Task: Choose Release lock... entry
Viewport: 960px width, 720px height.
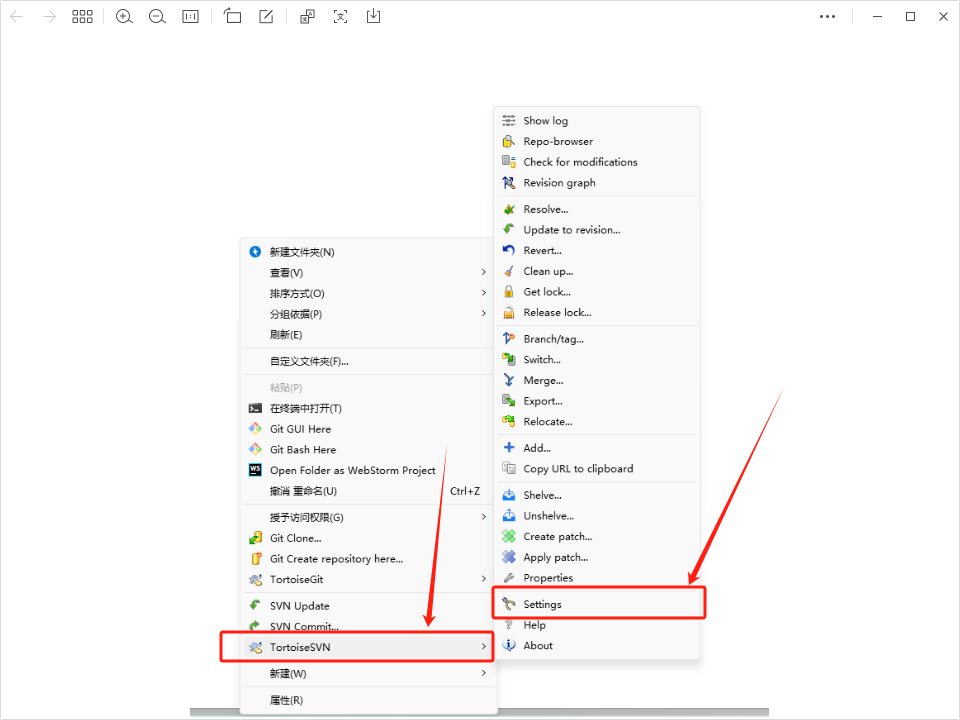Action: [x=597, y=312]
